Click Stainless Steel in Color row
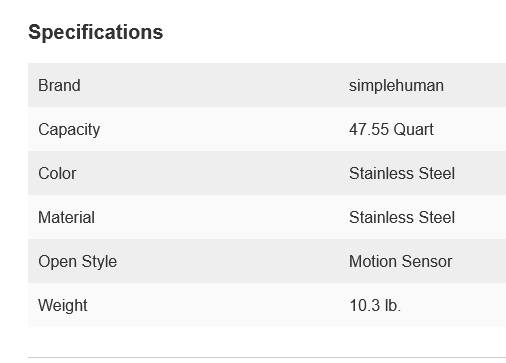The image size is (506, 363). pos(402,173)
